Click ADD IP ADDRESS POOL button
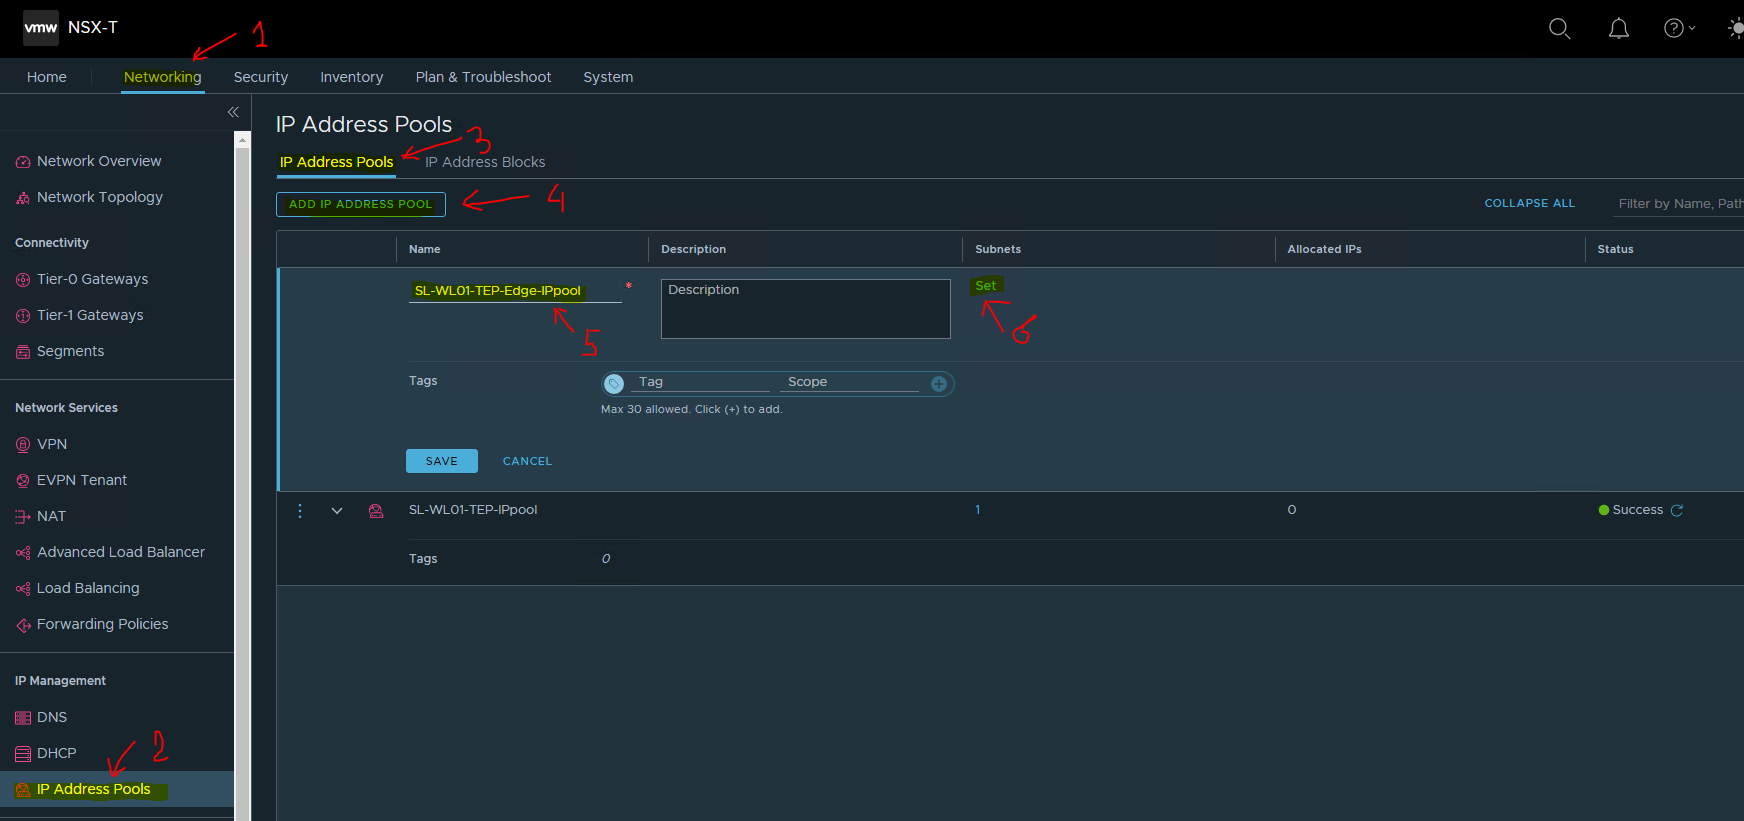Viewport: 1744px width, 821px height. click(361, 204)
